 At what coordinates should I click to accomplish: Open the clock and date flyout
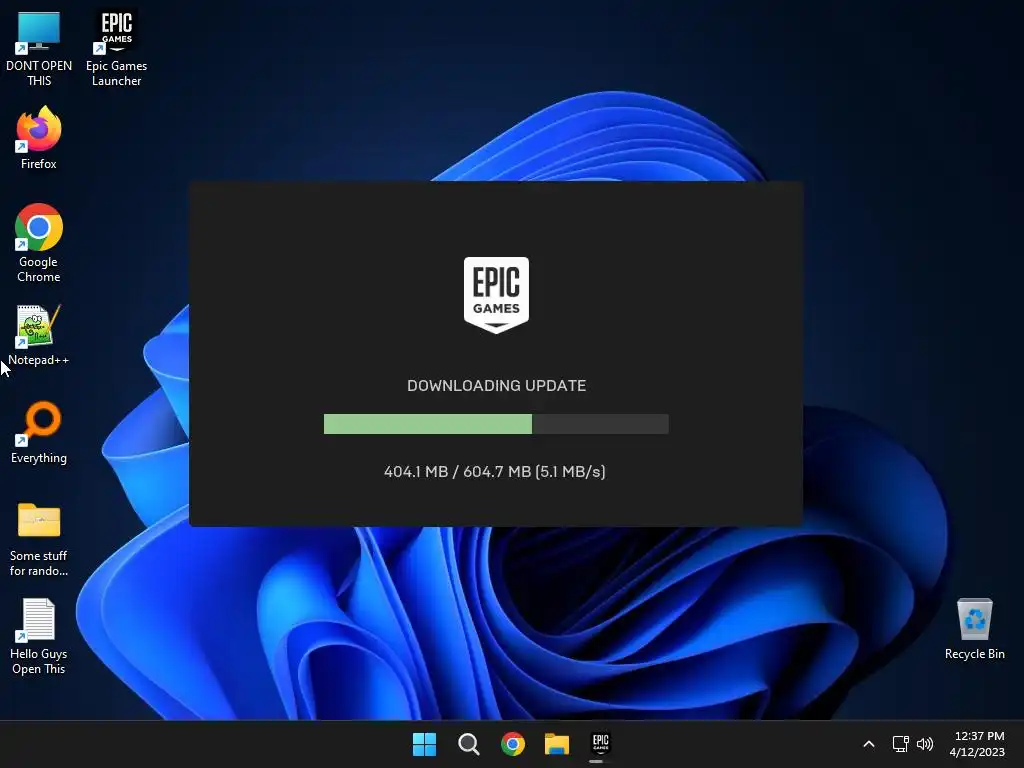click(x=978, y=744)
